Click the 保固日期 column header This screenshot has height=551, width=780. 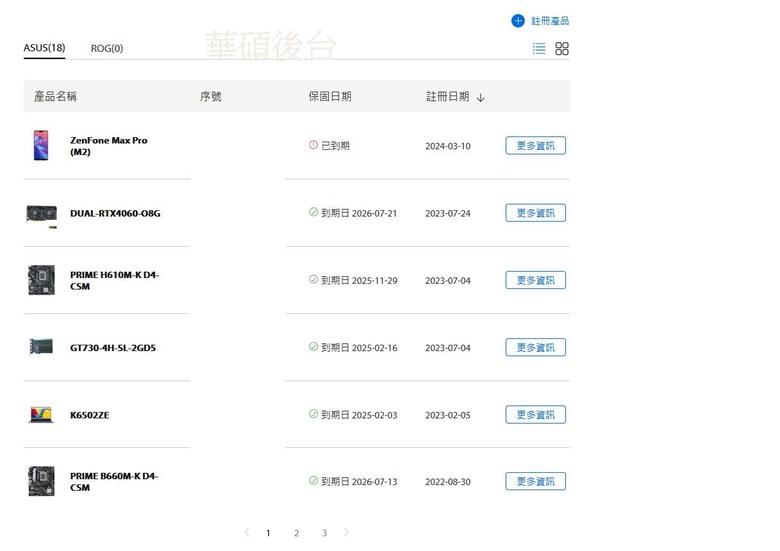click(x=330, y=96)
